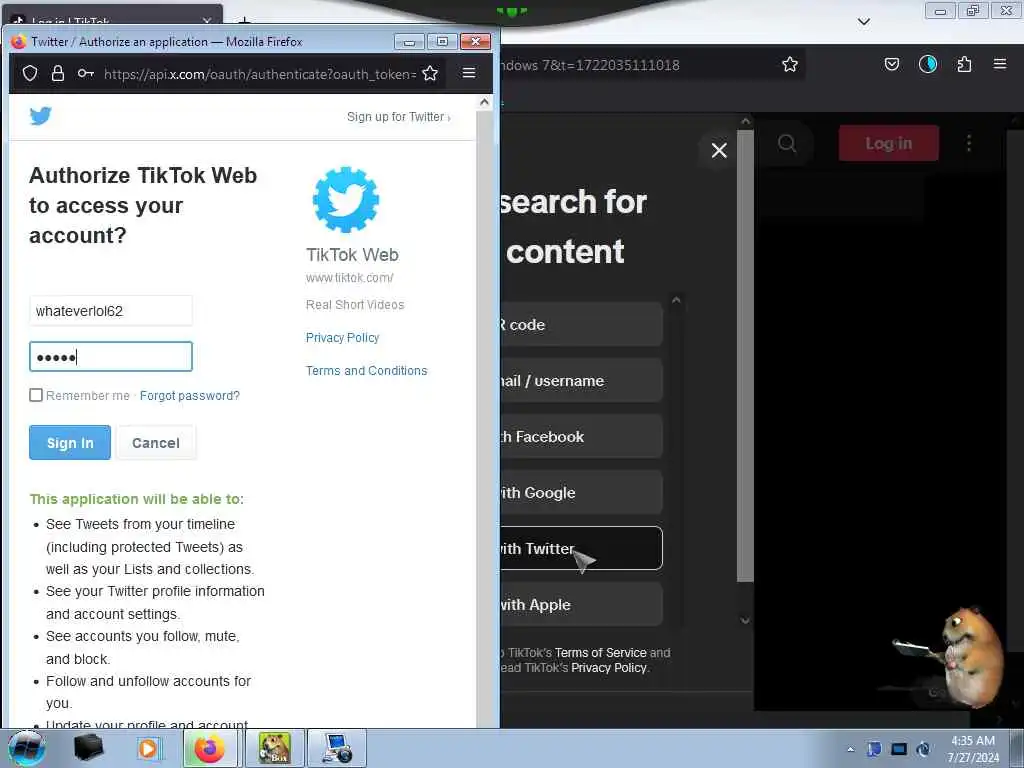The width and height of the screenshot is (1024, 768).
Task: Bookmark the TikTok page with the star icon
Action: (x=790, y=65)
